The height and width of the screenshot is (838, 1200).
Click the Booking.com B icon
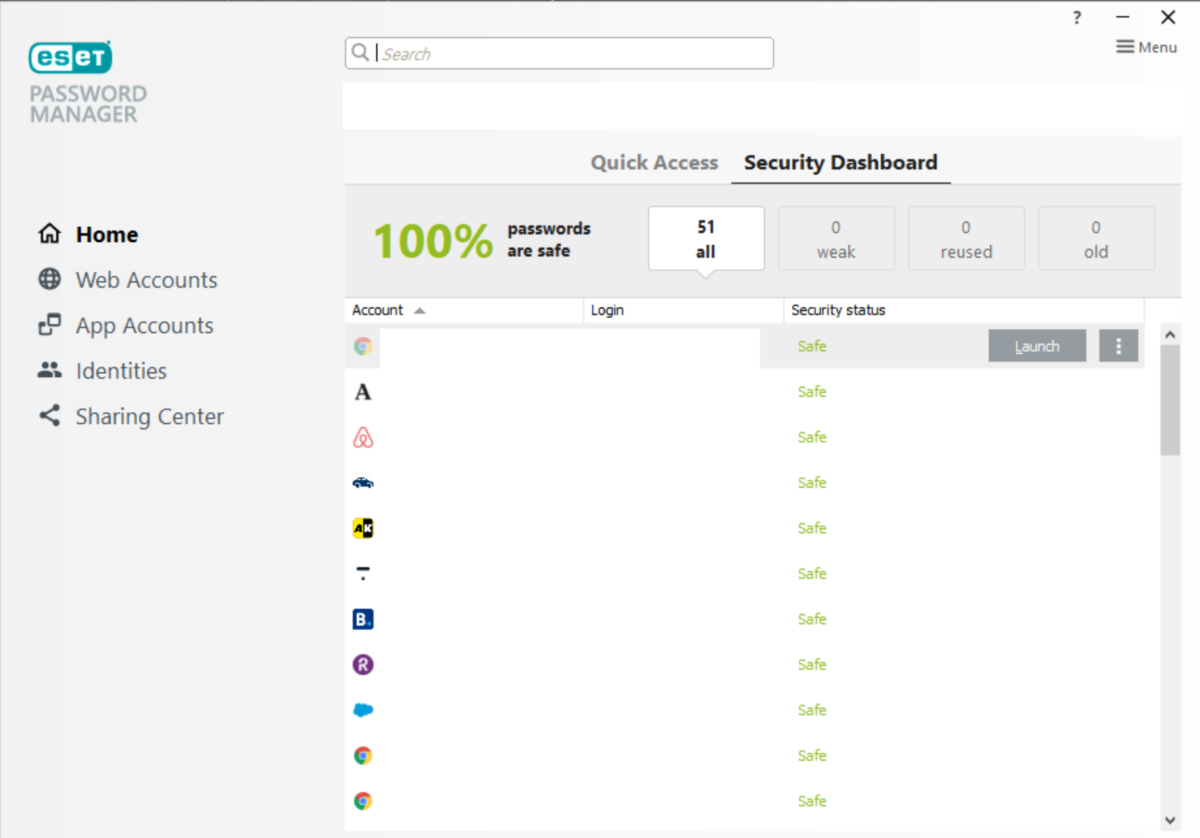(363, 619)
